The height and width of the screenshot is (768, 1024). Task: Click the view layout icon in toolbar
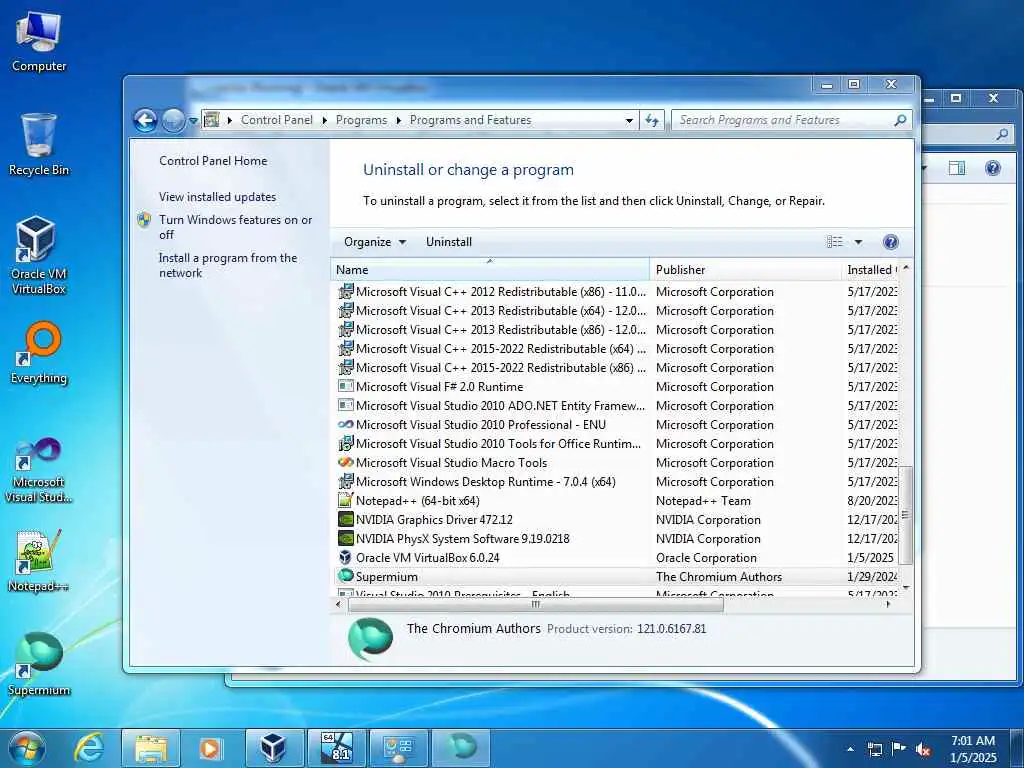pyautogui.click(x=835, y=242)
